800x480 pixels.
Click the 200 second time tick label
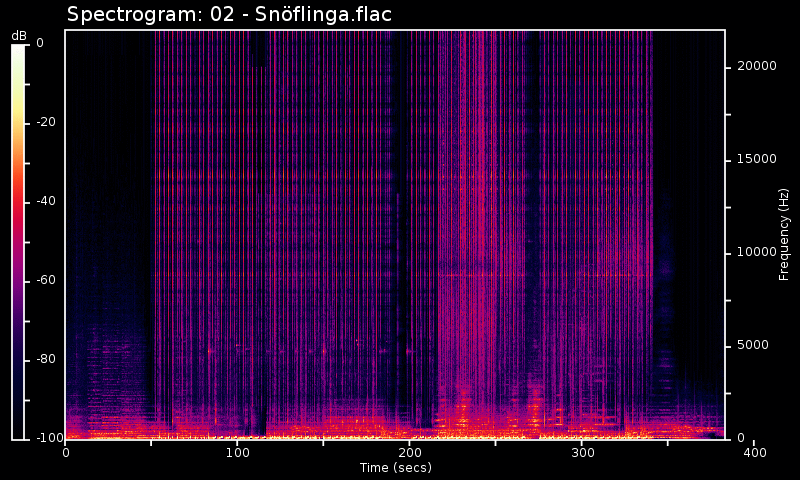(x=410, y=453)
